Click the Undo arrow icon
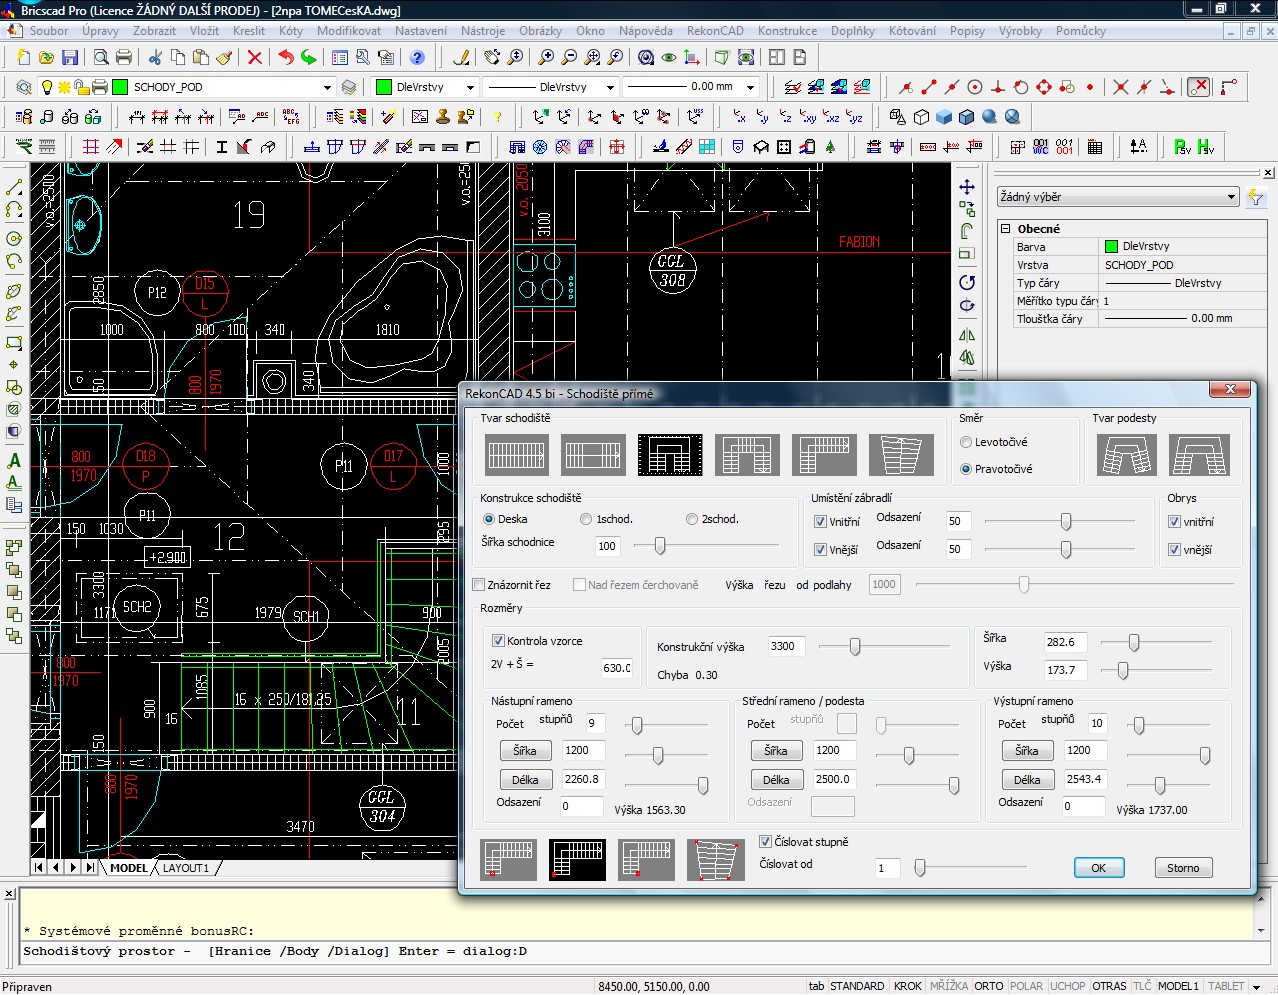 point(286,58)
